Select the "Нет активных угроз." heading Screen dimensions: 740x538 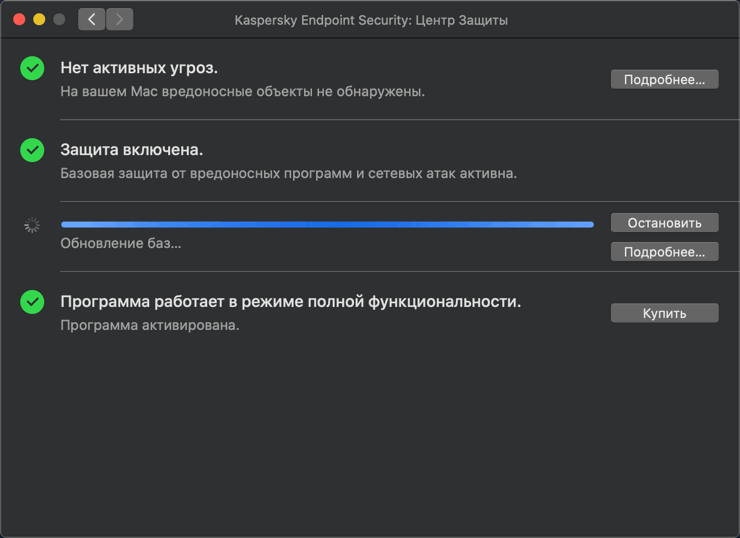click(139, 68)
